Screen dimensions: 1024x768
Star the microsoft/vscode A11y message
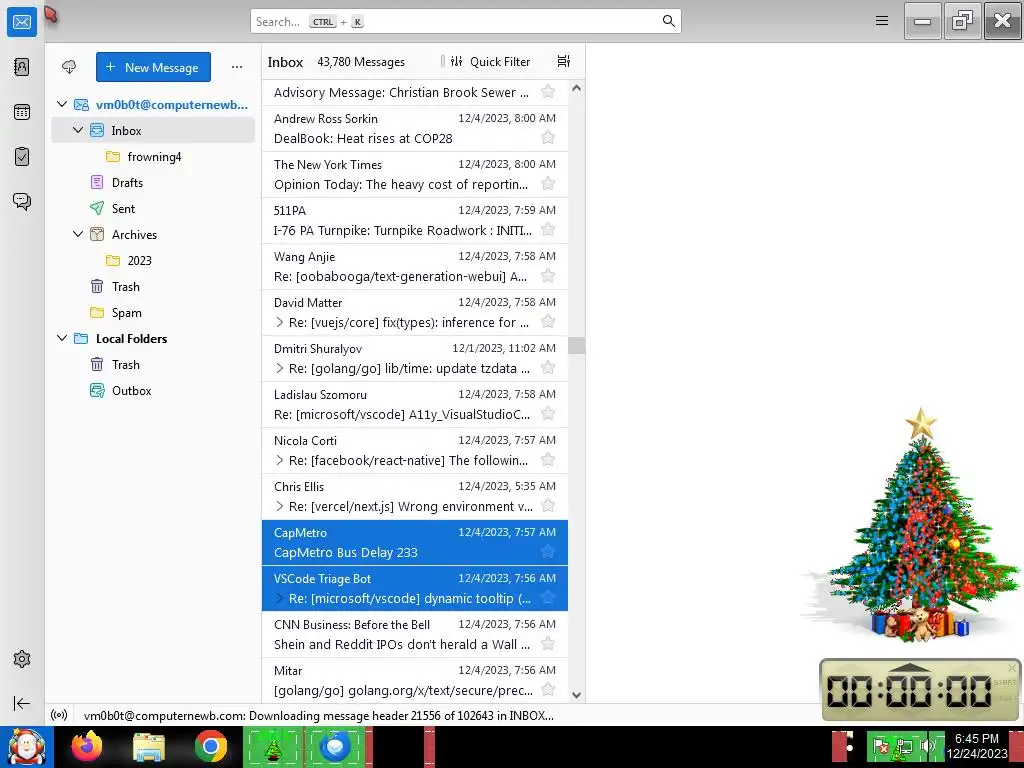point(548,414)
